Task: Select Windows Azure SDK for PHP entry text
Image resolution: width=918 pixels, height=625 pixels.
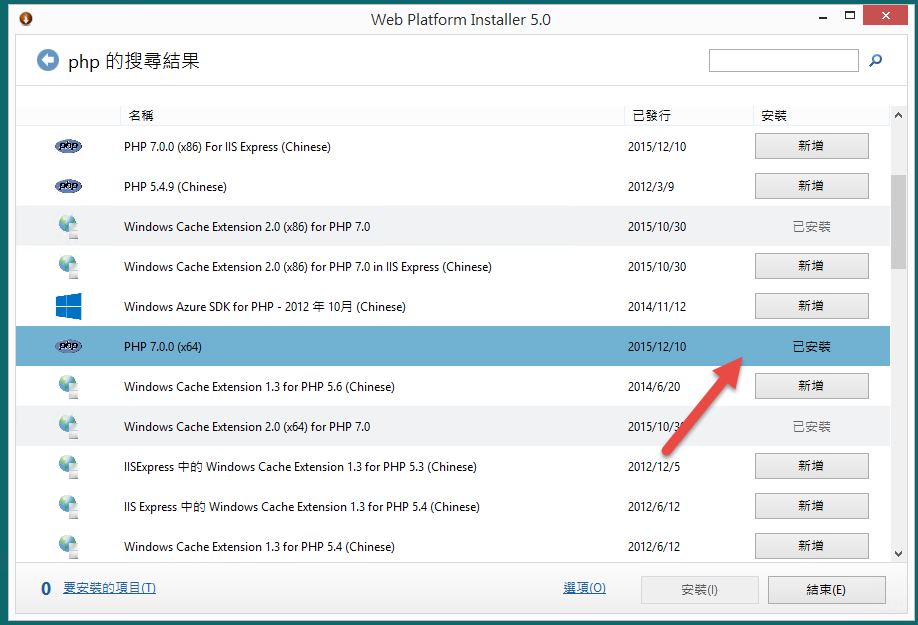Action: click(265, 307)
